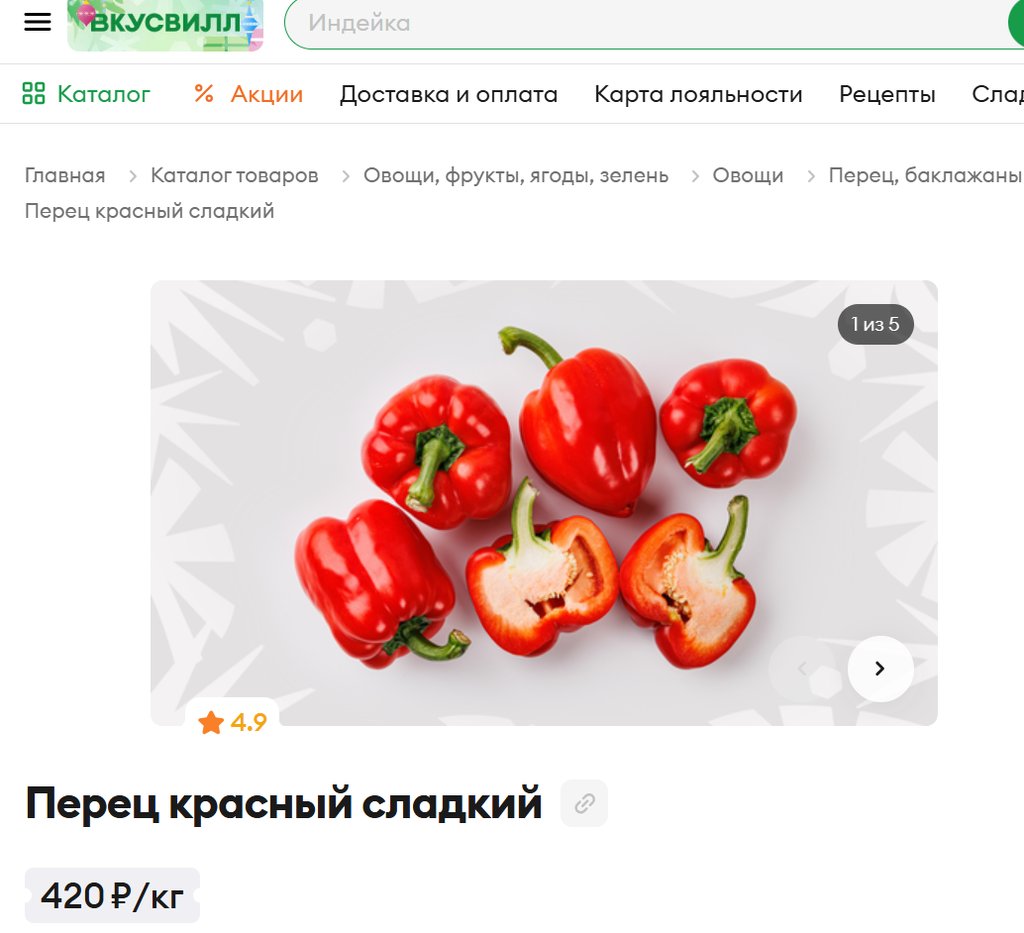
Task: Navigate to Главная breadcrumb
Action: click(65, 175)
